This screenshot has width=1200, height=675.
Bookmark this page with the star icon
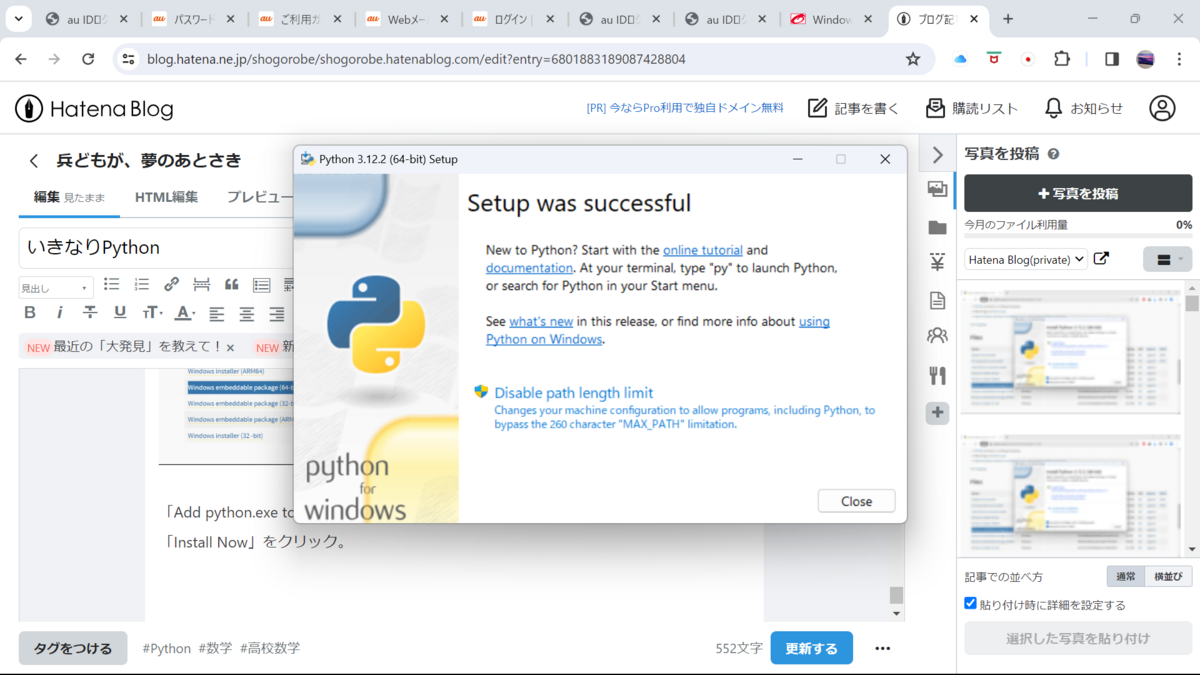913,59
